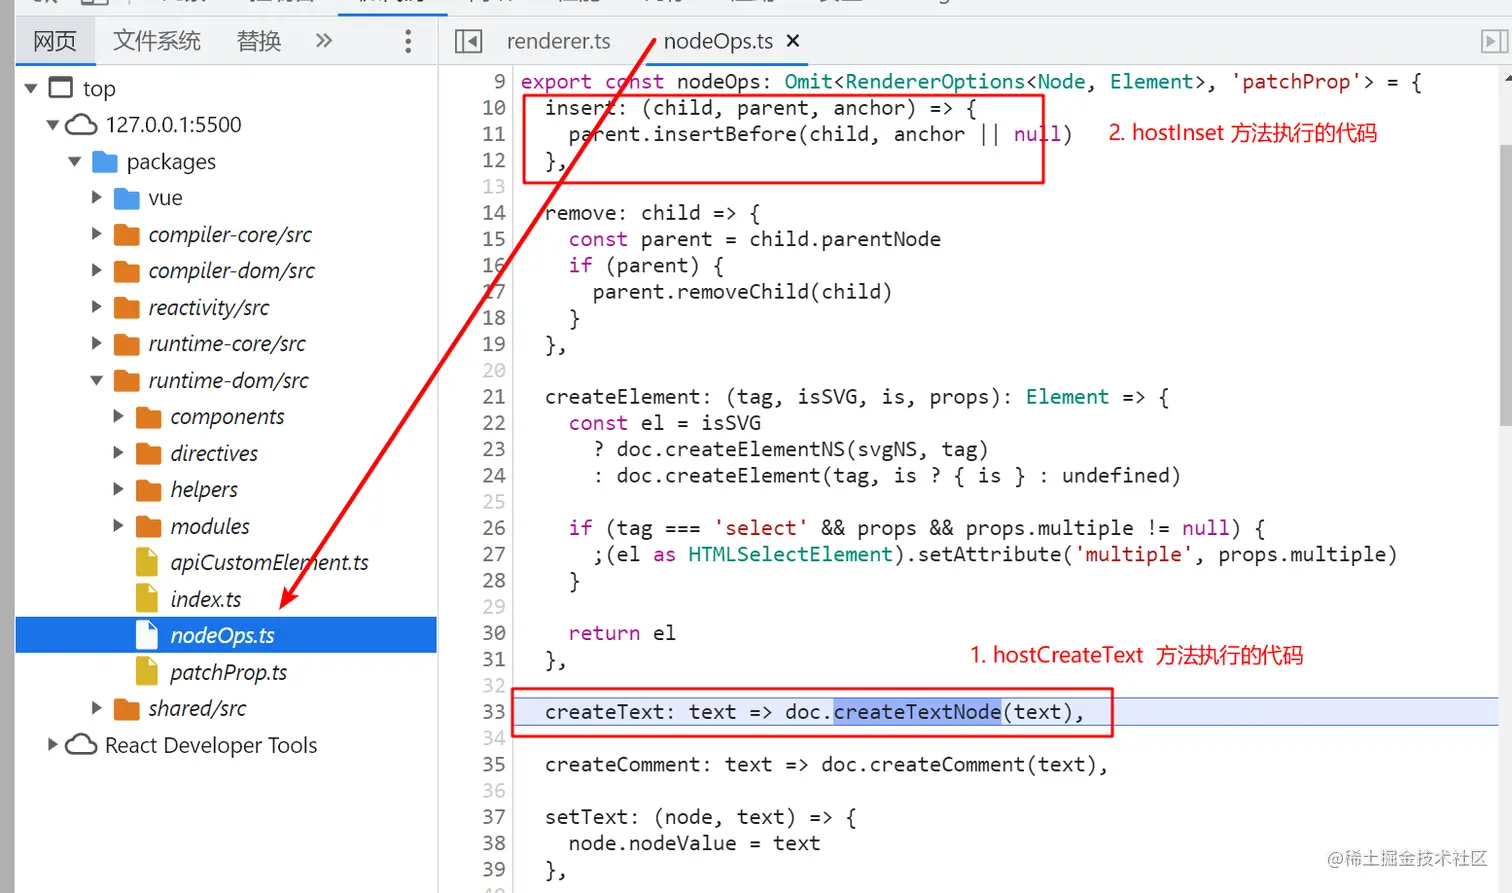
Task: Click the index.ts file icon
Action: coord(147,599)
